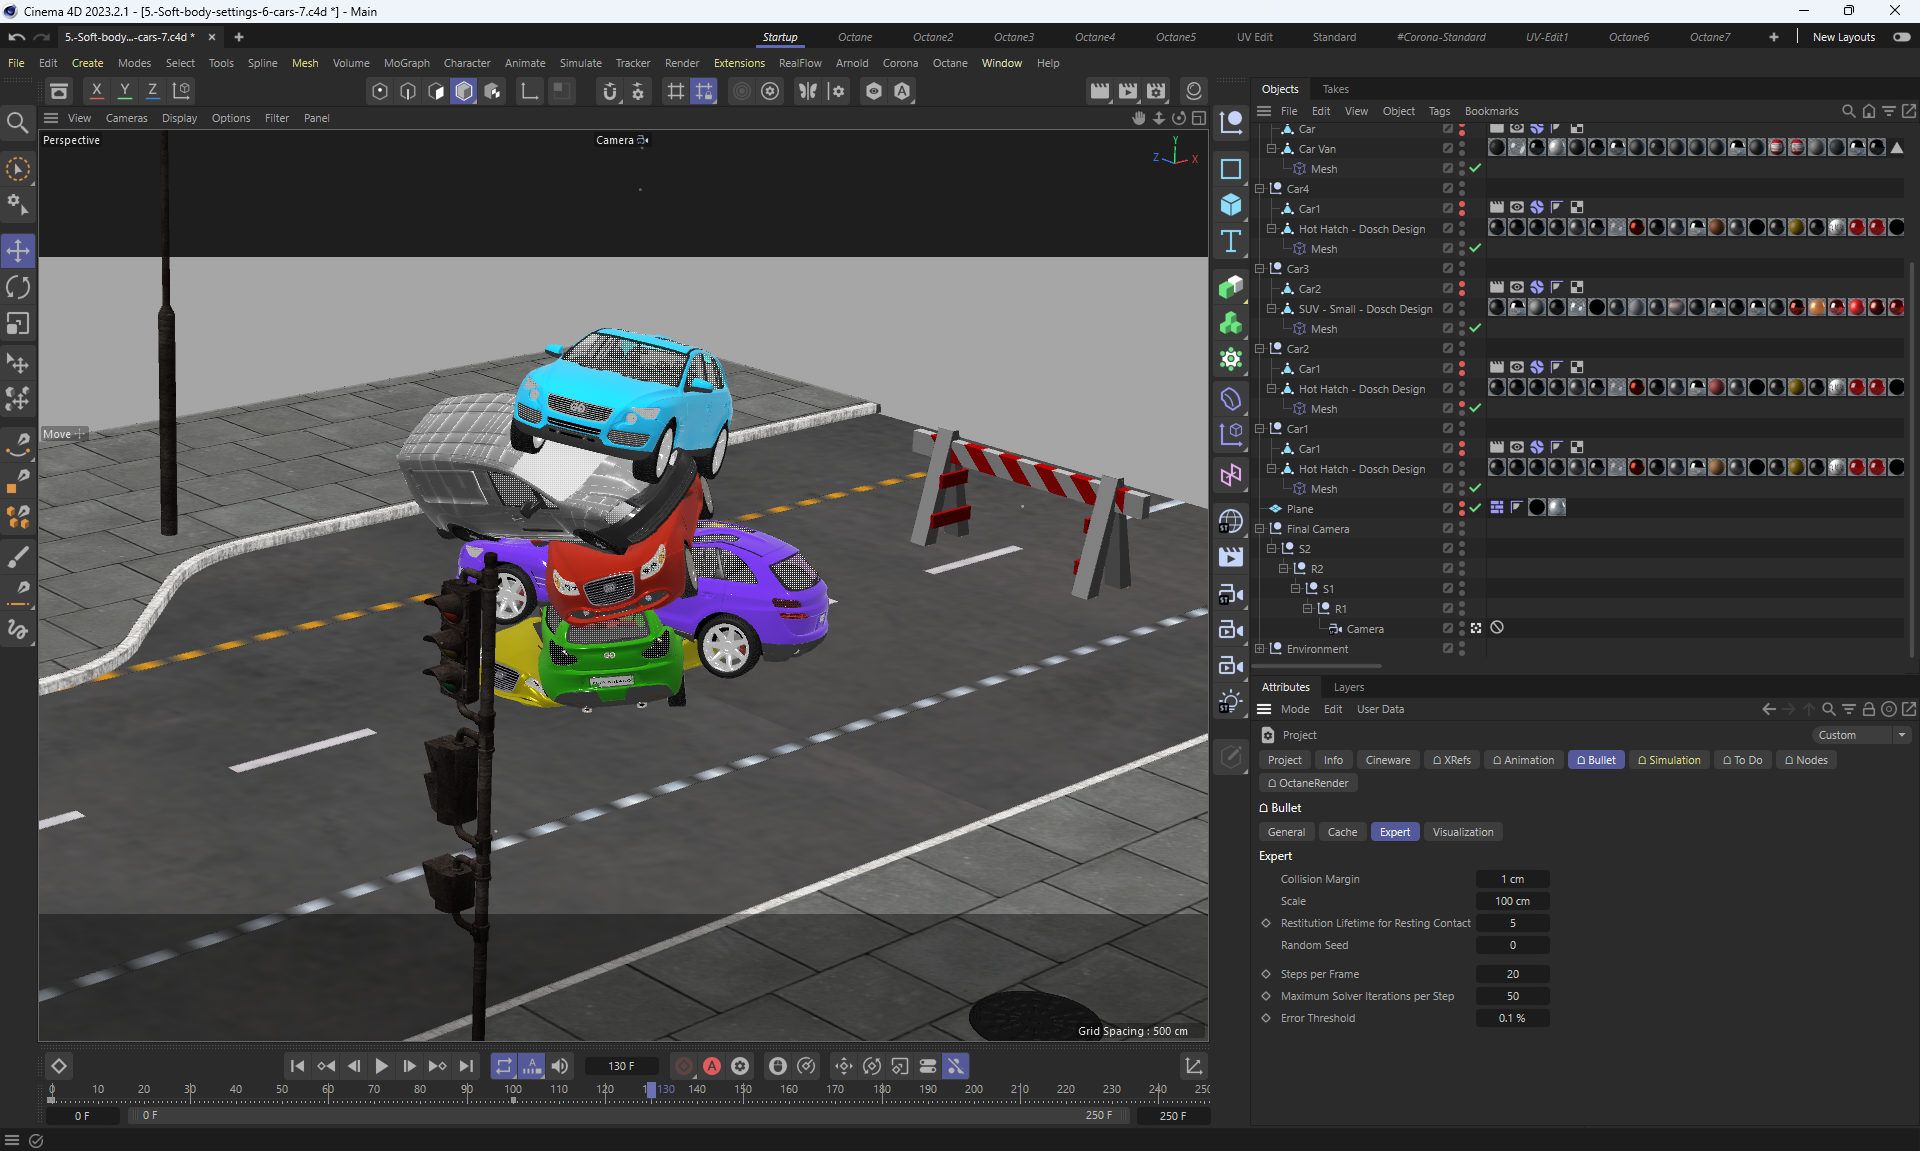This screenshot has height=1151, width=1920.
Task: Click the Steps per Frame value field
Action: [x=1512, y=974]
